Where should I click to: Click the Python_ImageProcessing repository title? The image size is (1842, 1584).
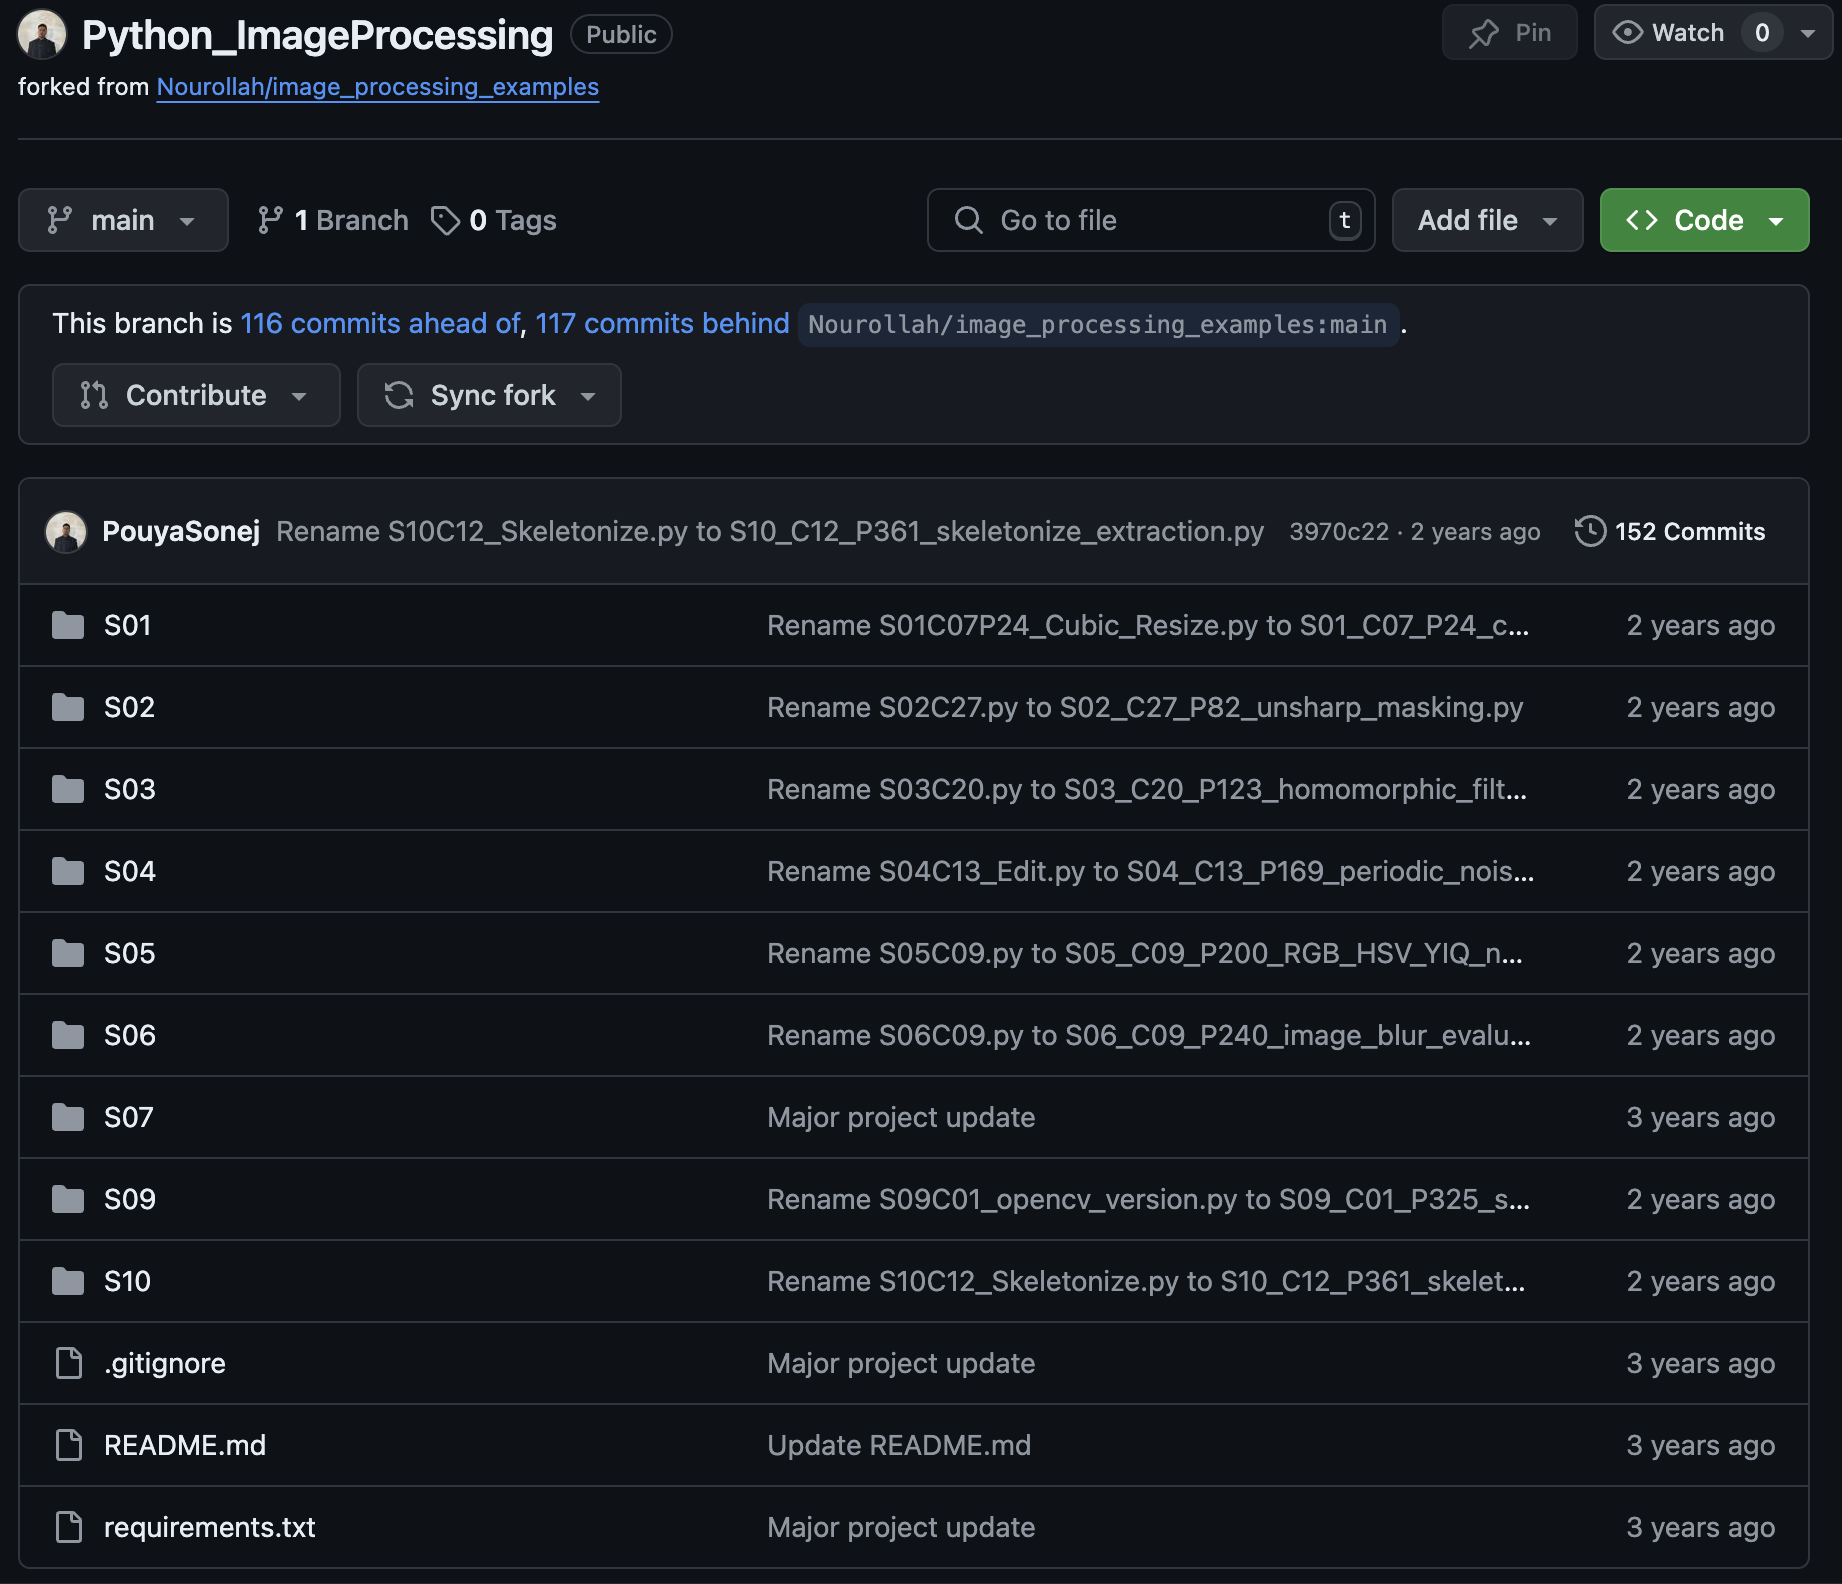click(317, 35)
